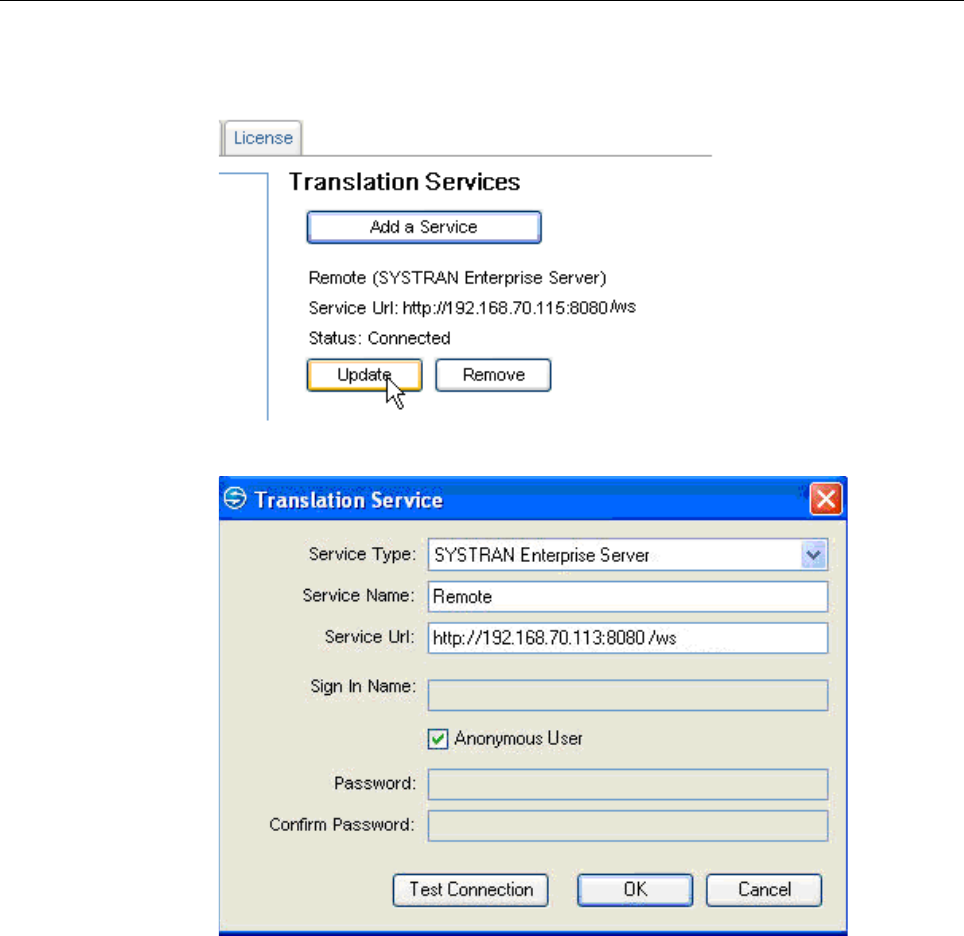
Task: Click Update for the Remote service
Action: pos(365,375)
